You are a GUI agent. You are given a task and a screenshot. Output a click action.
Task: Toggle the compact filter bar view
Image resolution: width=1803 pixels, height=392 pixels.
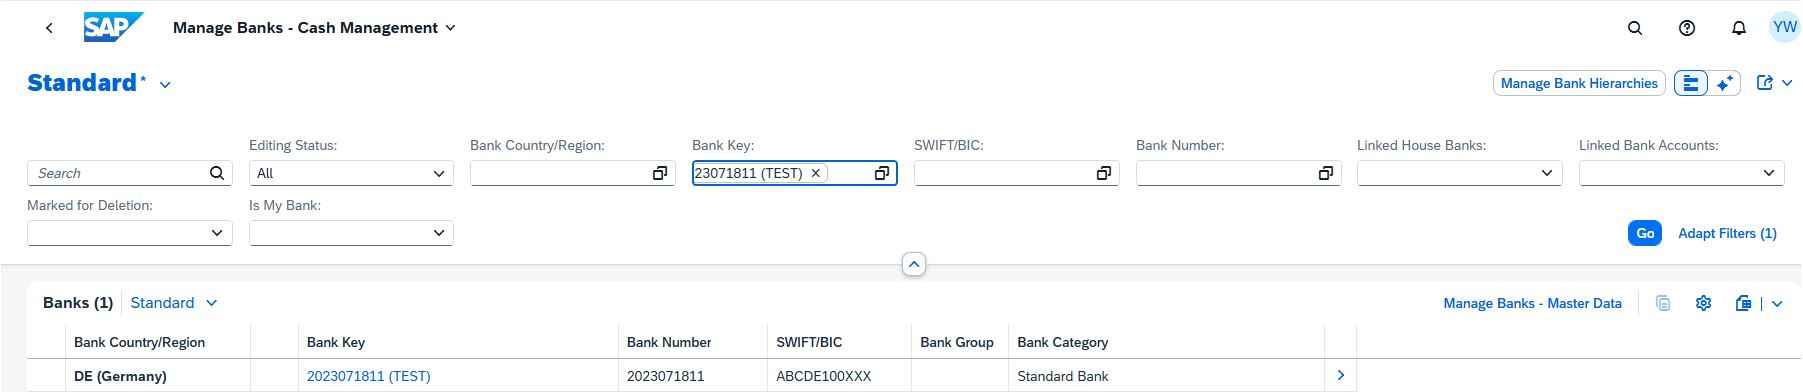pos(1691,83)
